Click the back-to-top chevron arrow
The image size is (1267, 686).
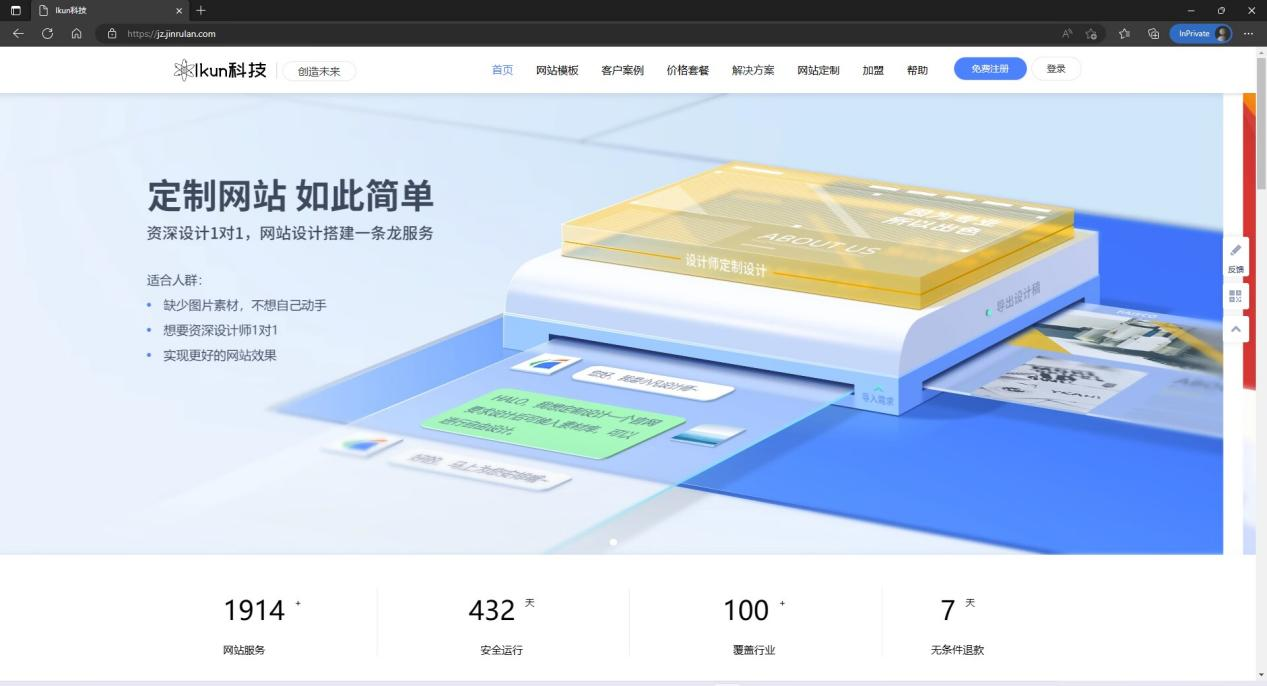point(1235,329)
